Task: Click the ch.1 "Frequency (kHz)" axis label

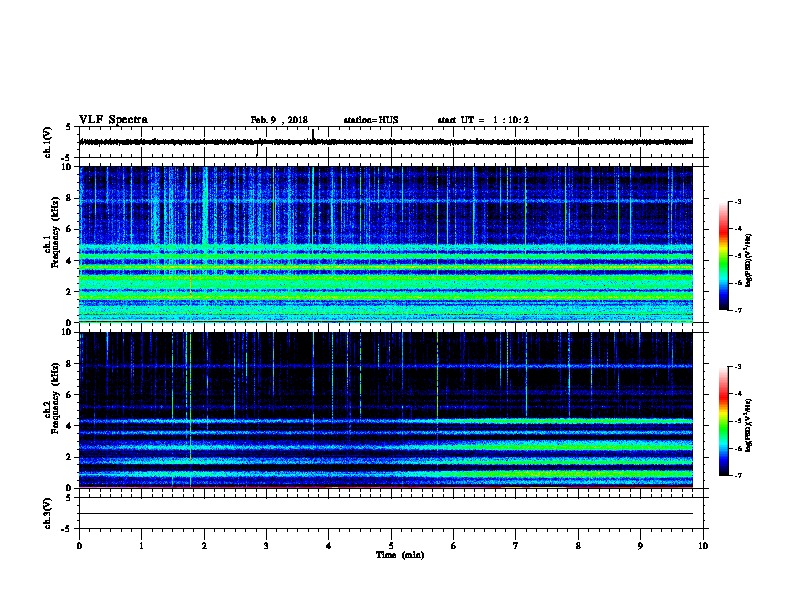Action: click(x=55, y=232)
